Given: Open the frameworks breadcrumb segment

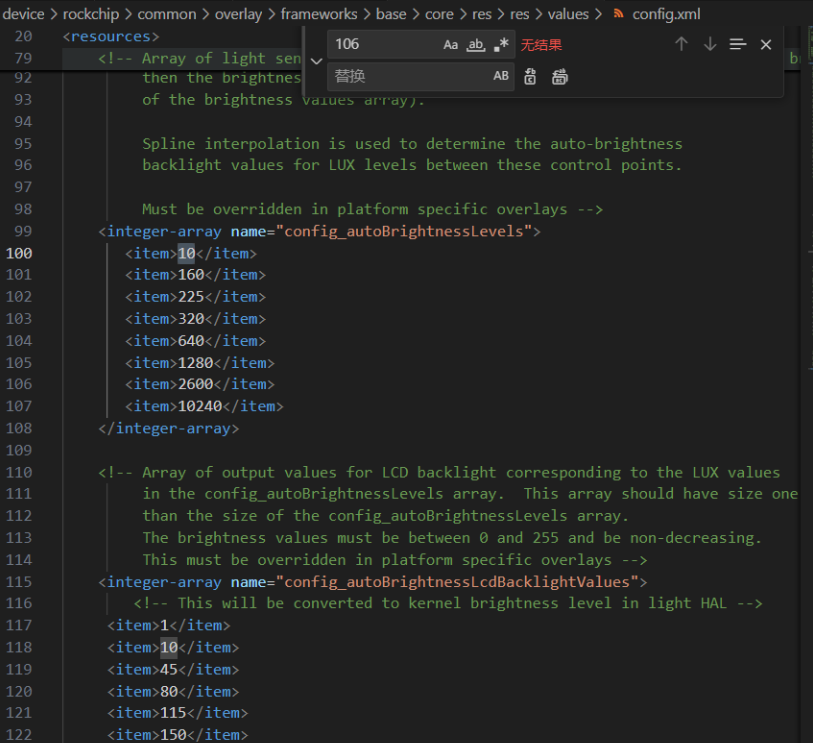Looking at the screenshot, I should pyautogui.click(x=319, y=14).
